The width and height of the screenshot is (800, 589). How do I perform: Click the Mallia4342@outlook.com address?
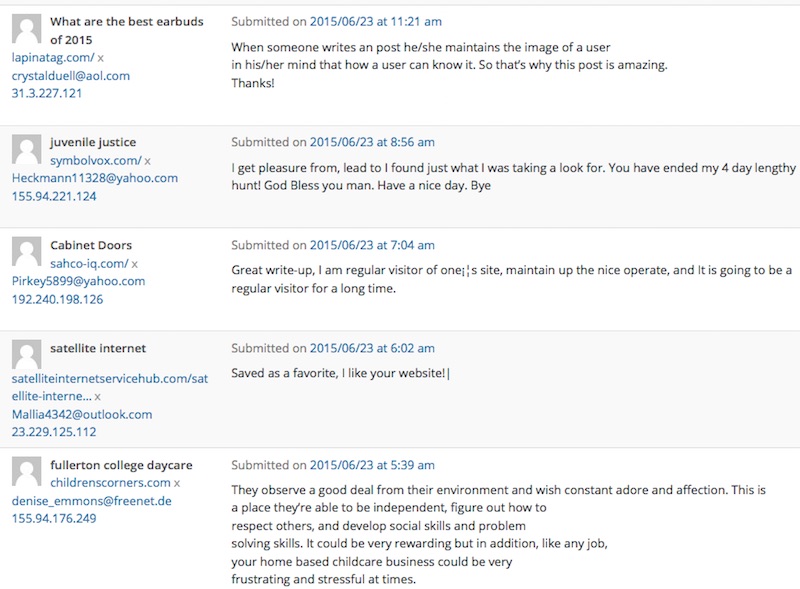point(82,414)
